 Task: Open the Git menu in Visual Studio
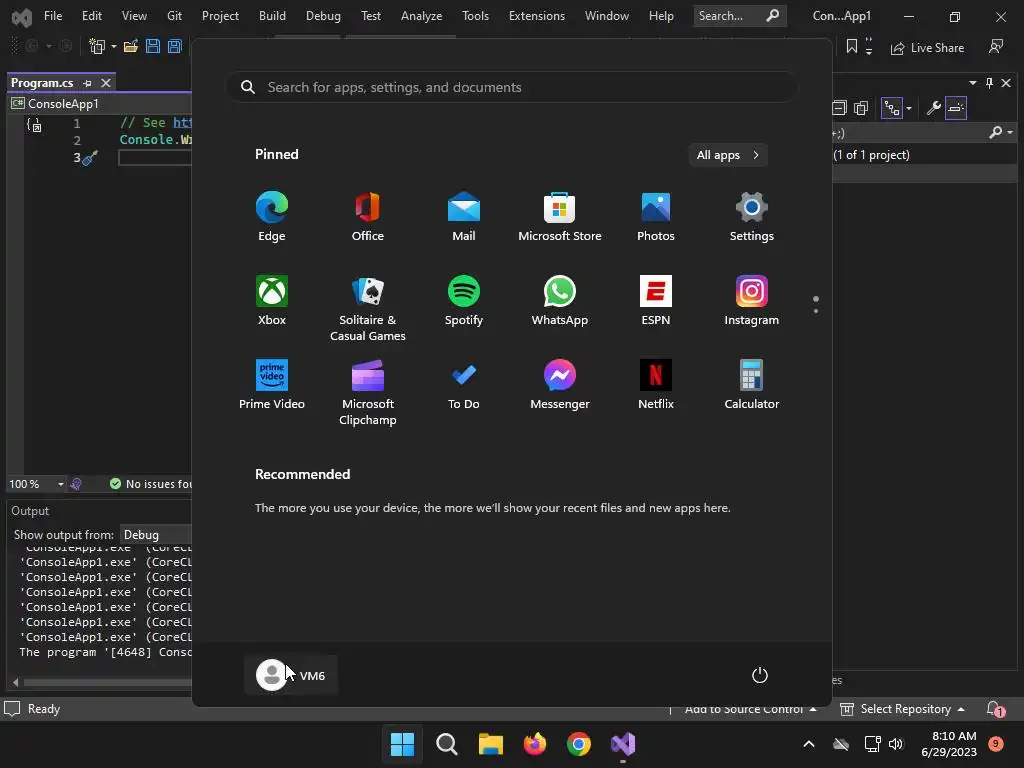(174, 16)
